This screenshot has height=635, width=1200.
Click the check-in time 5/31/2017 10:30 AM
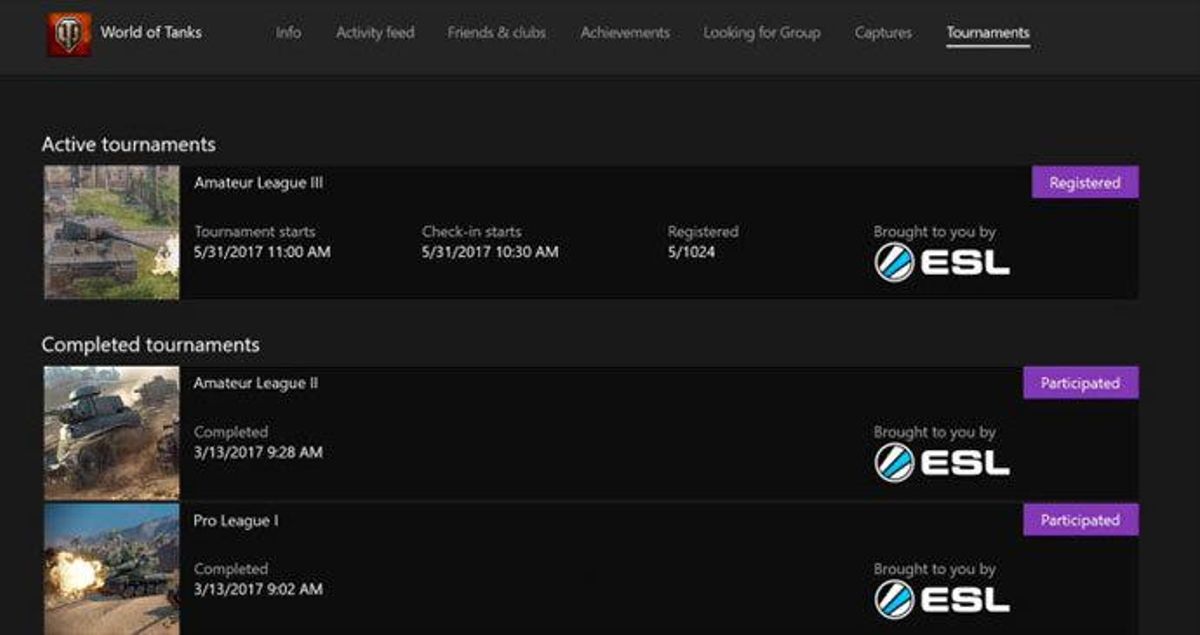490,252
